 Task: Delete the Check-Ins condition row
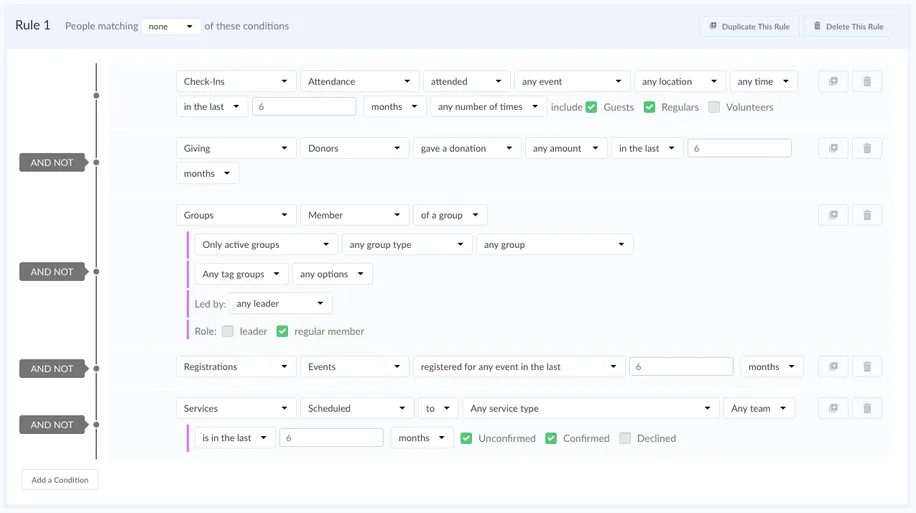pyautogui.click(x=867, y=81)
